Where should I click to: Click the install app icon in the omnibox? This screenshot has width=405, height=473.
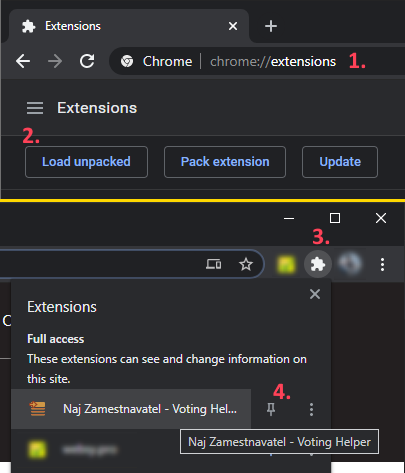pos(214,264)
